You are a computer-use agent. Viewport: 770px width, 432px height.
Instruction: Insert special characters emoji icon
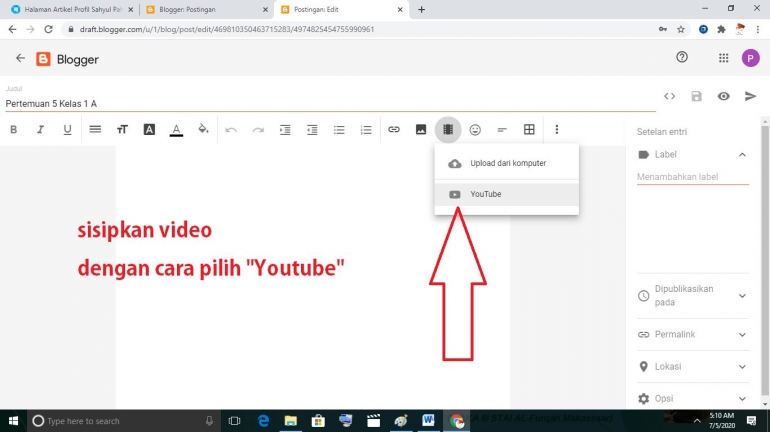[x=475, y=130]
